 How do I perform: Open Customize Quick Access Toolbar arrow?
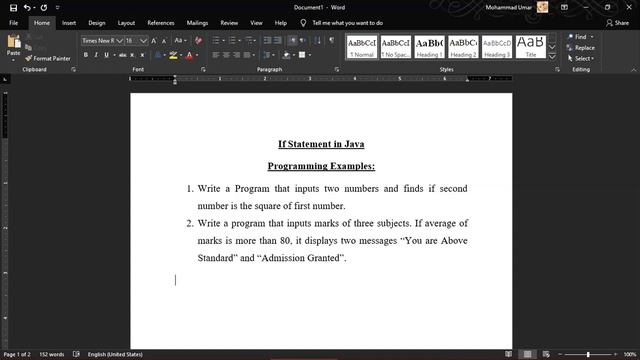pyautogui.click(x=58, y=7)
